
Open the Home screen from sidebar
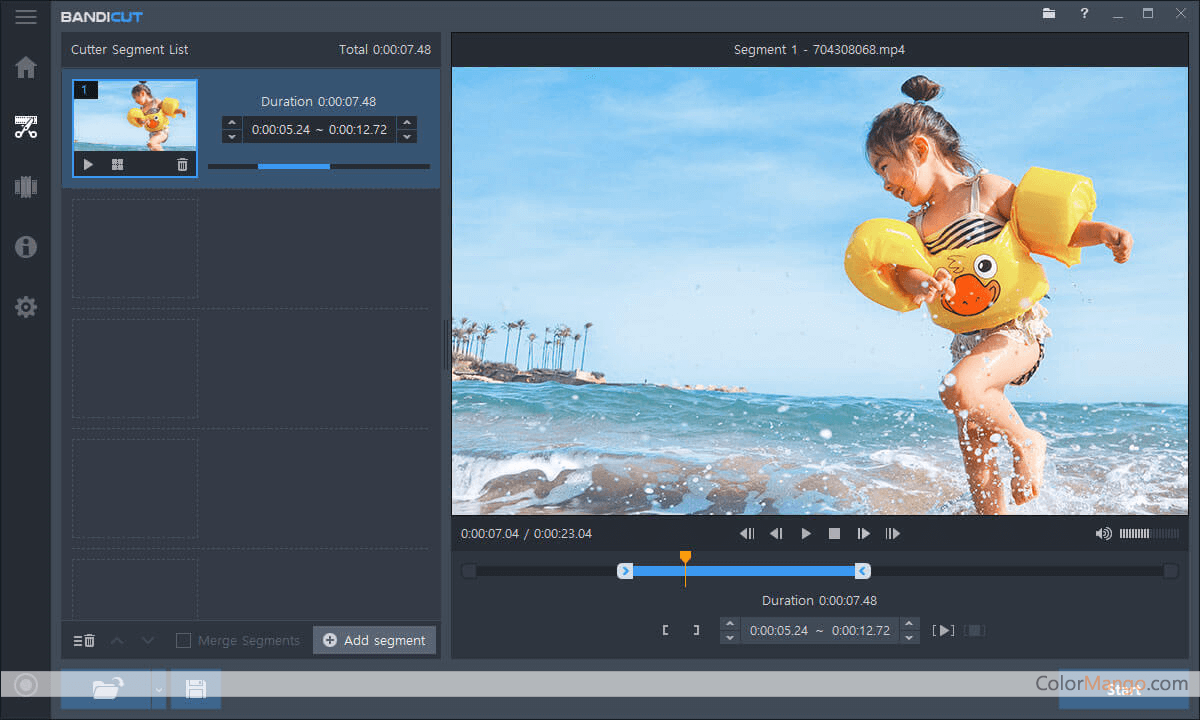(26, 68)
